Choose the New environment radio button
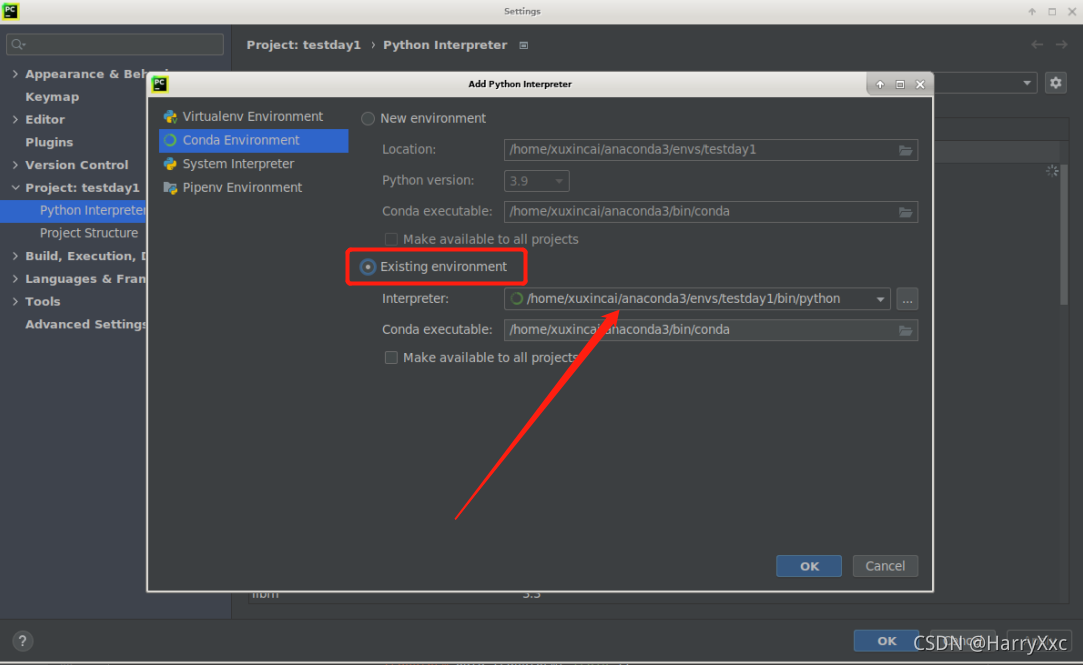The height and width of the screenshot is (665, 1083). coord(368,119)
